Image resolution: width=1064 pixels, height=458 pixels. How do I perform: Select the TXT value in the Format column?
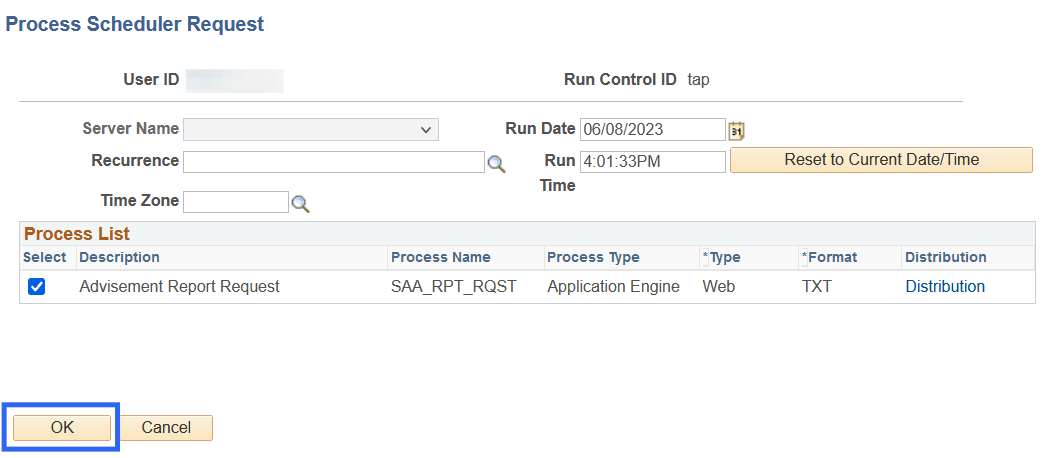(x=816, y=287)
